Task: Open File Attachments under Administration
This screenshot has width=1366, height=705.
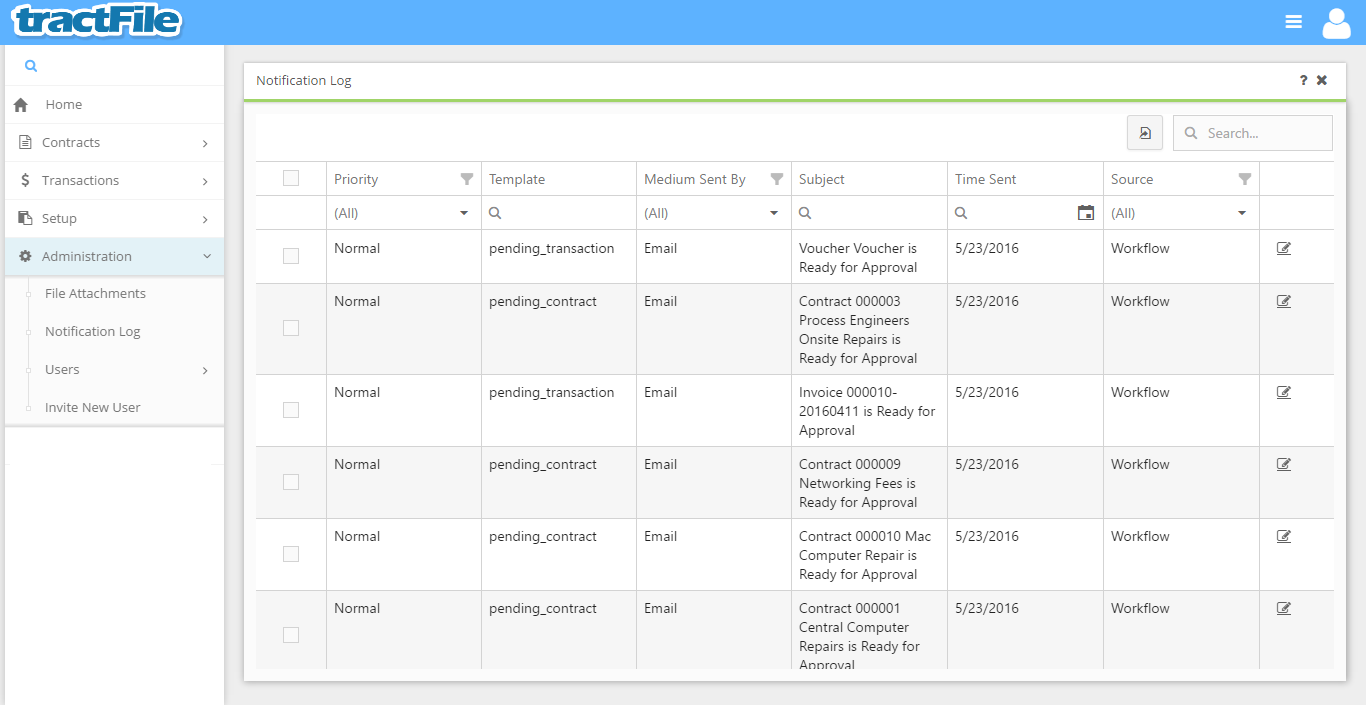Action: 95,294
